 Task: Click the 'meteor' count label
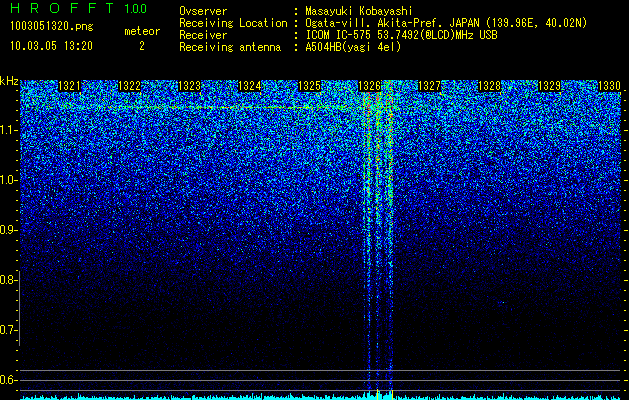point(142,31)
